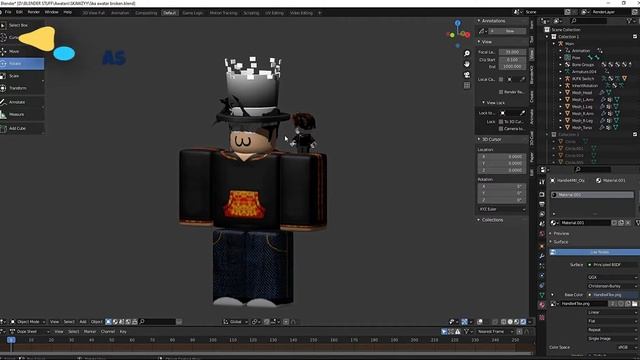Toggle Collection 1 exclude checkbox in outliner
Viewport: 640px width, 360px height.
tap(635, 37)
